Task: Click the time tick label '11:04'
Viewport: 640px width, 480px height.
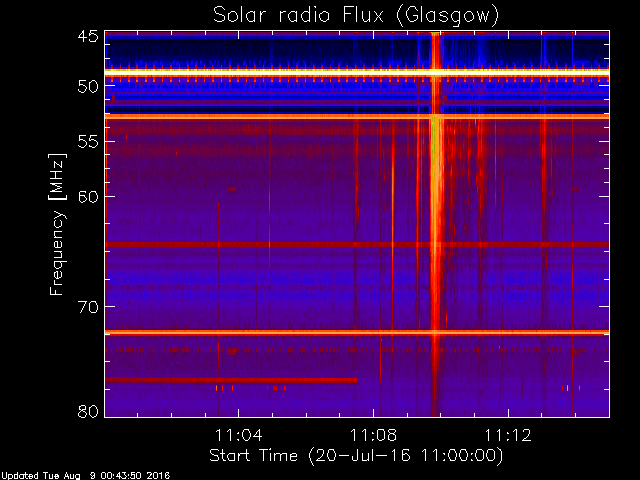Action: 238,435
